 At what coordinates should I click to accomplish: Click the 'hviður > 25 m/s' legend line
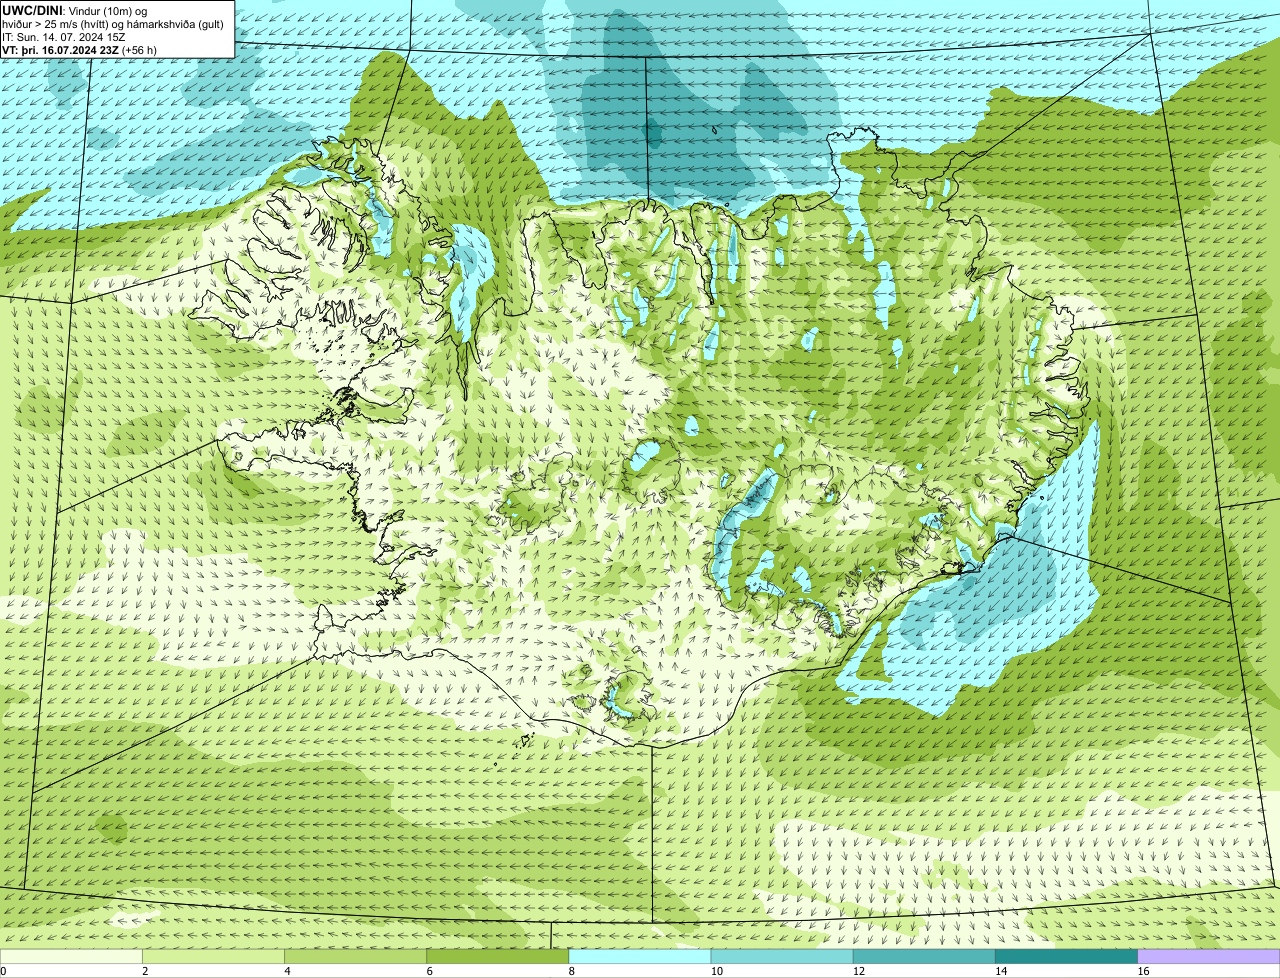(x=113, y=24)
